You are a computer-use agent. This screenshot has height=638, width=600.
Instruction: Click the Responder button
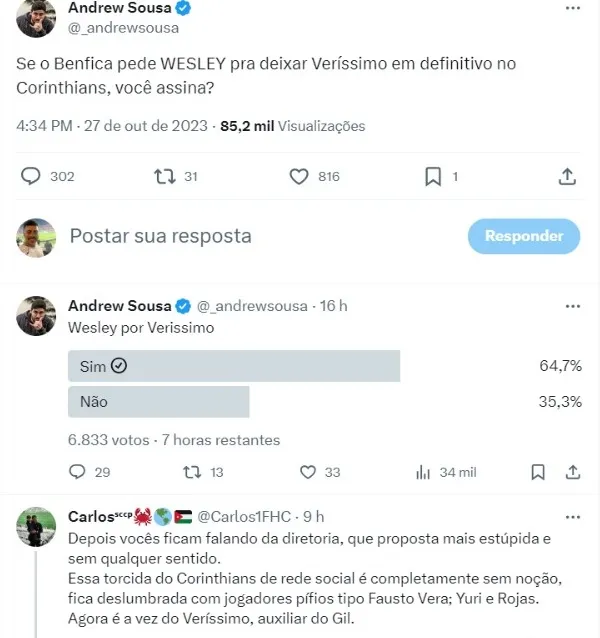click(x=524, y=236)
